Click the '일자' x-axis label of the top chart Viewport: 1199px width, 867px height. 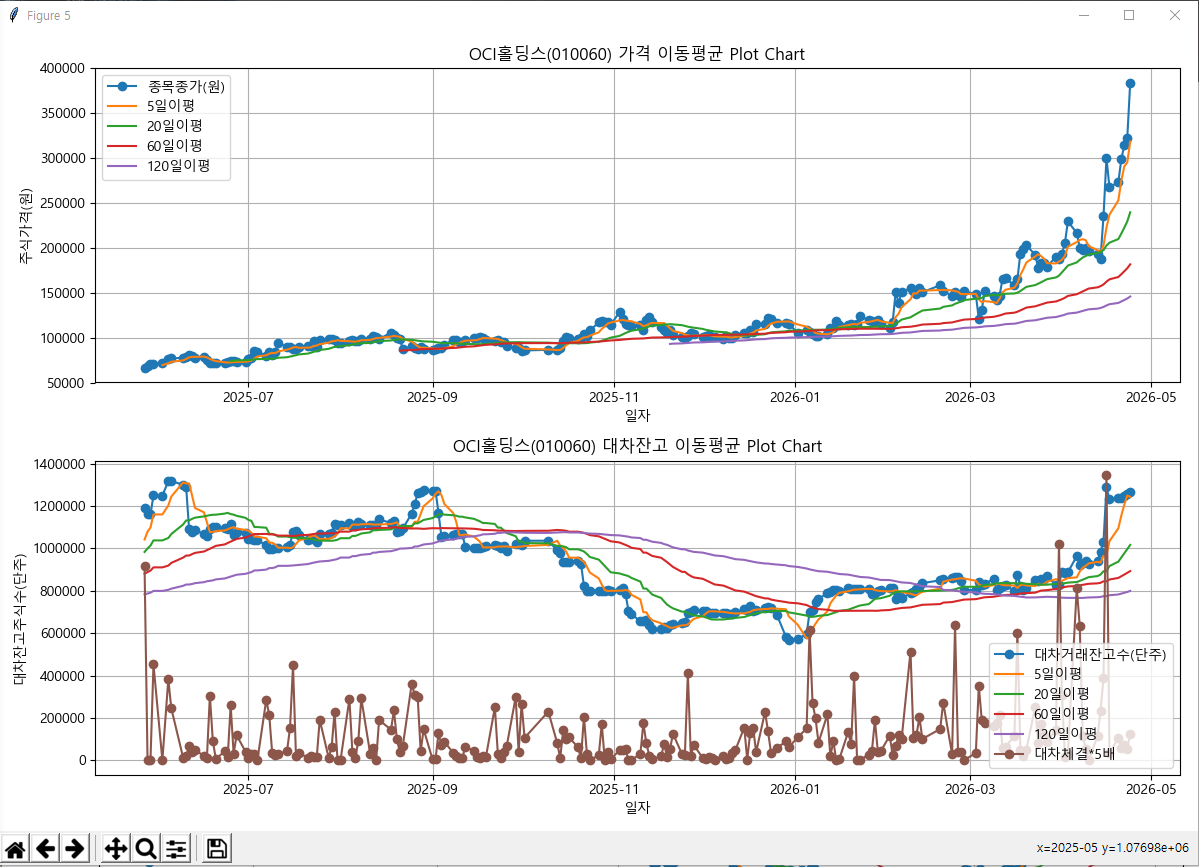[637, 416]
